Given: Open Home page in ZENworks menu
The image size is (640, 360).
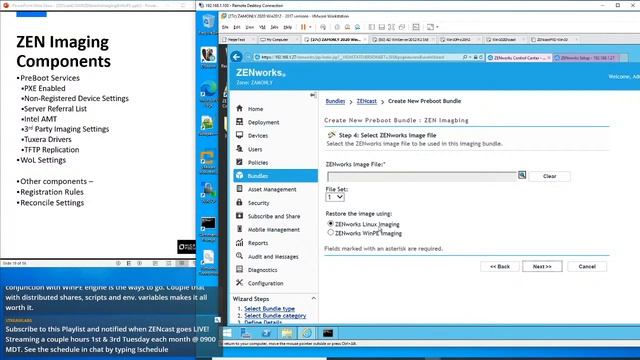Looking at the screenshot, I should coord(256,109).
